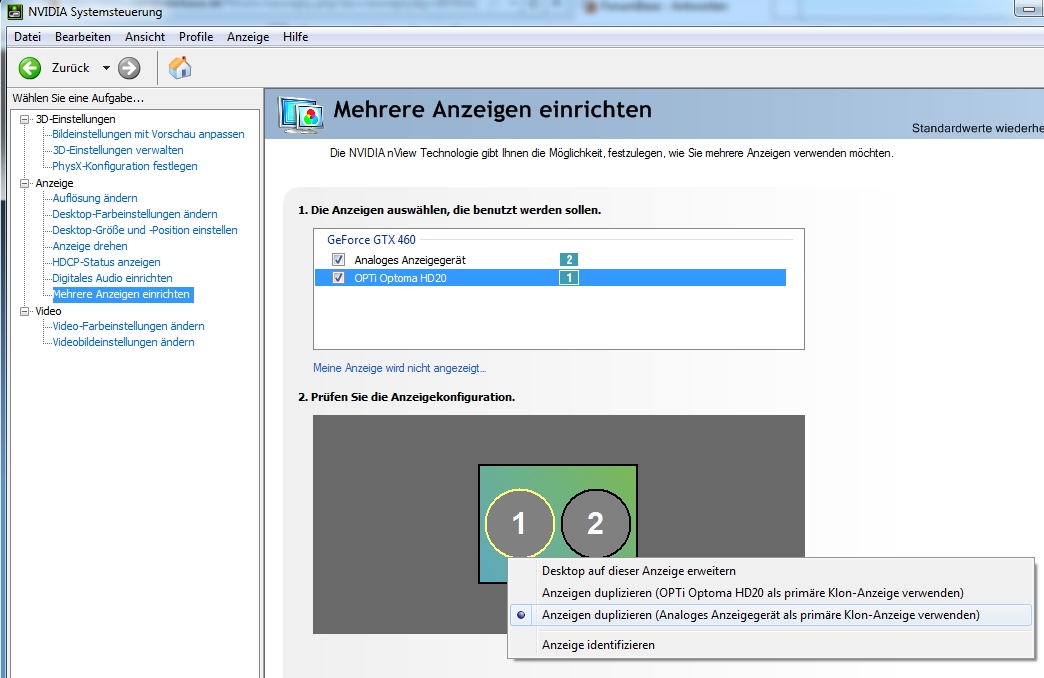The width and height of the screenshot is (1044, 678).
Task: Open Desktop-Farbeinstellungen ändern
Action: (x=134, y=214)
